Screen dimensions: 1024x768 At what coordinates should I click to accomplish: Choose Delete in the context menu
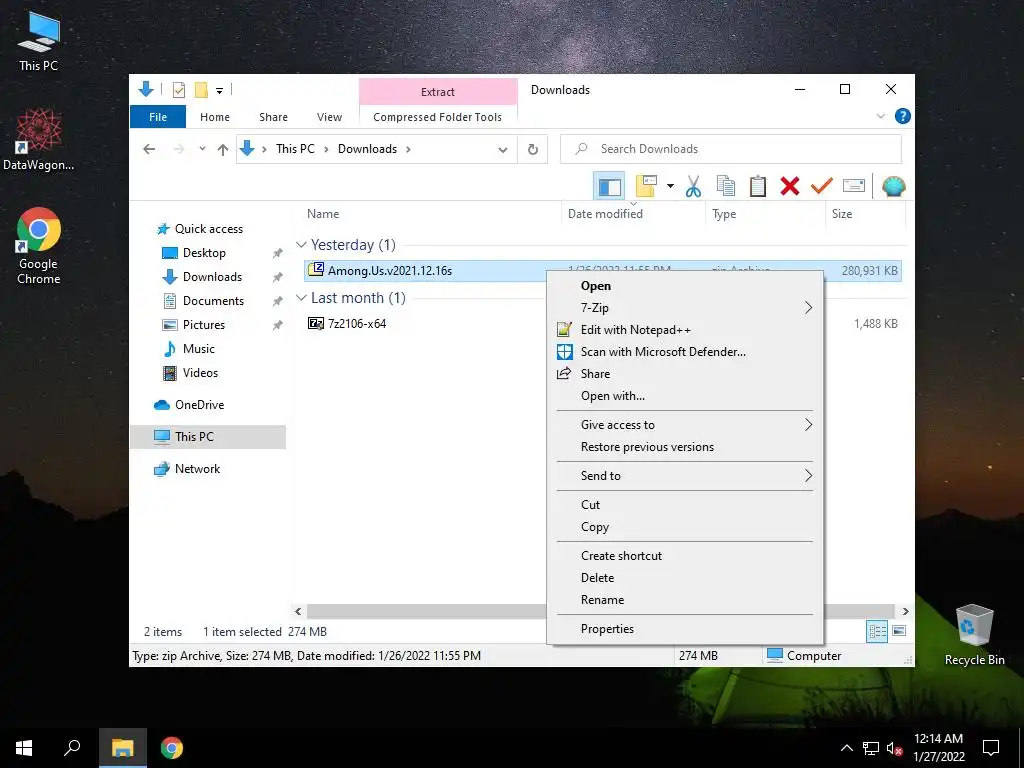point(684,577)
